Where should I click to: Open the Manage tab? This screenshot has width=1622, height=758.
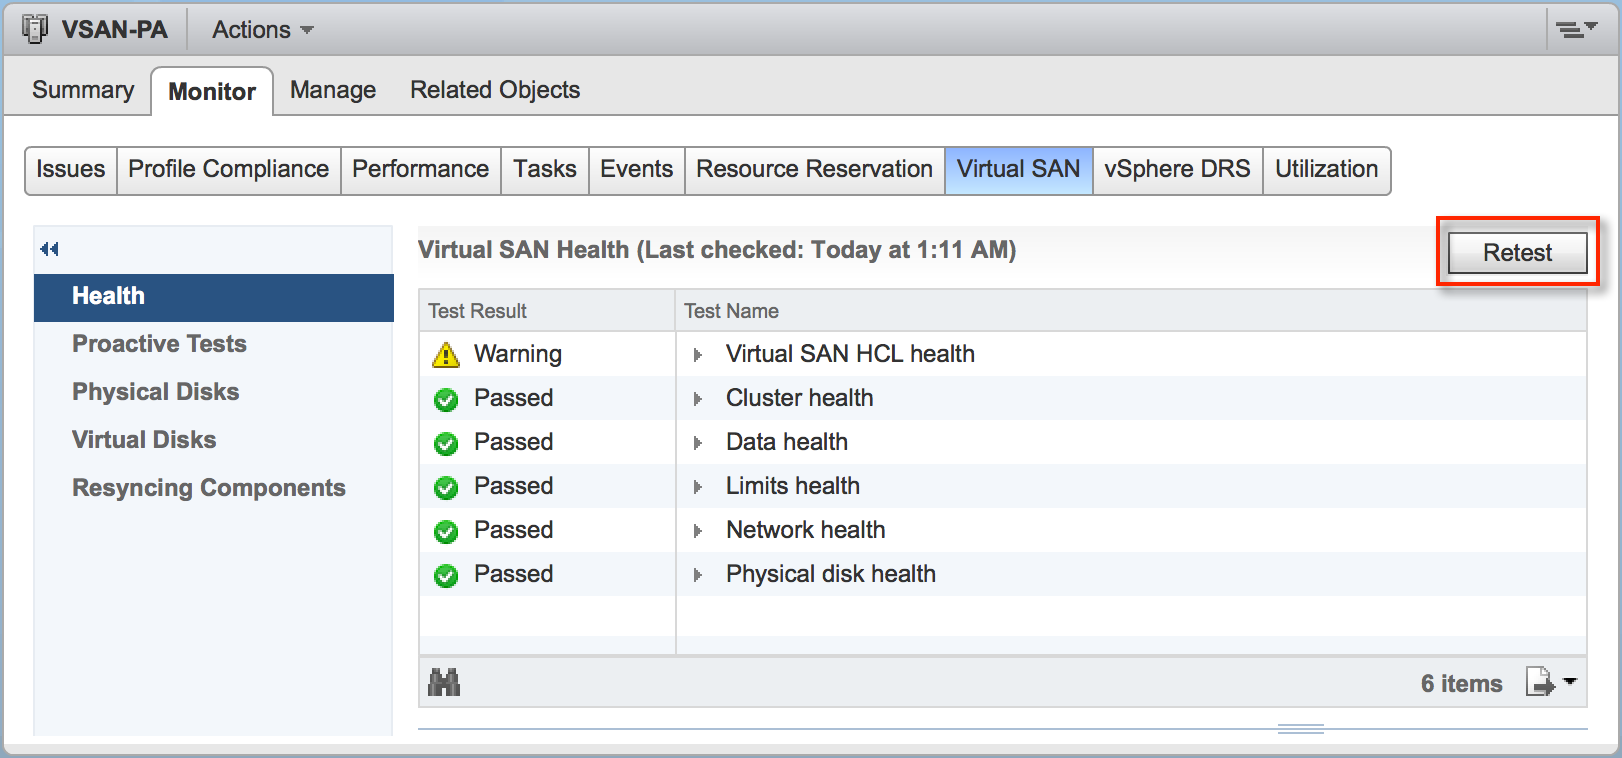tap(333, 90)
